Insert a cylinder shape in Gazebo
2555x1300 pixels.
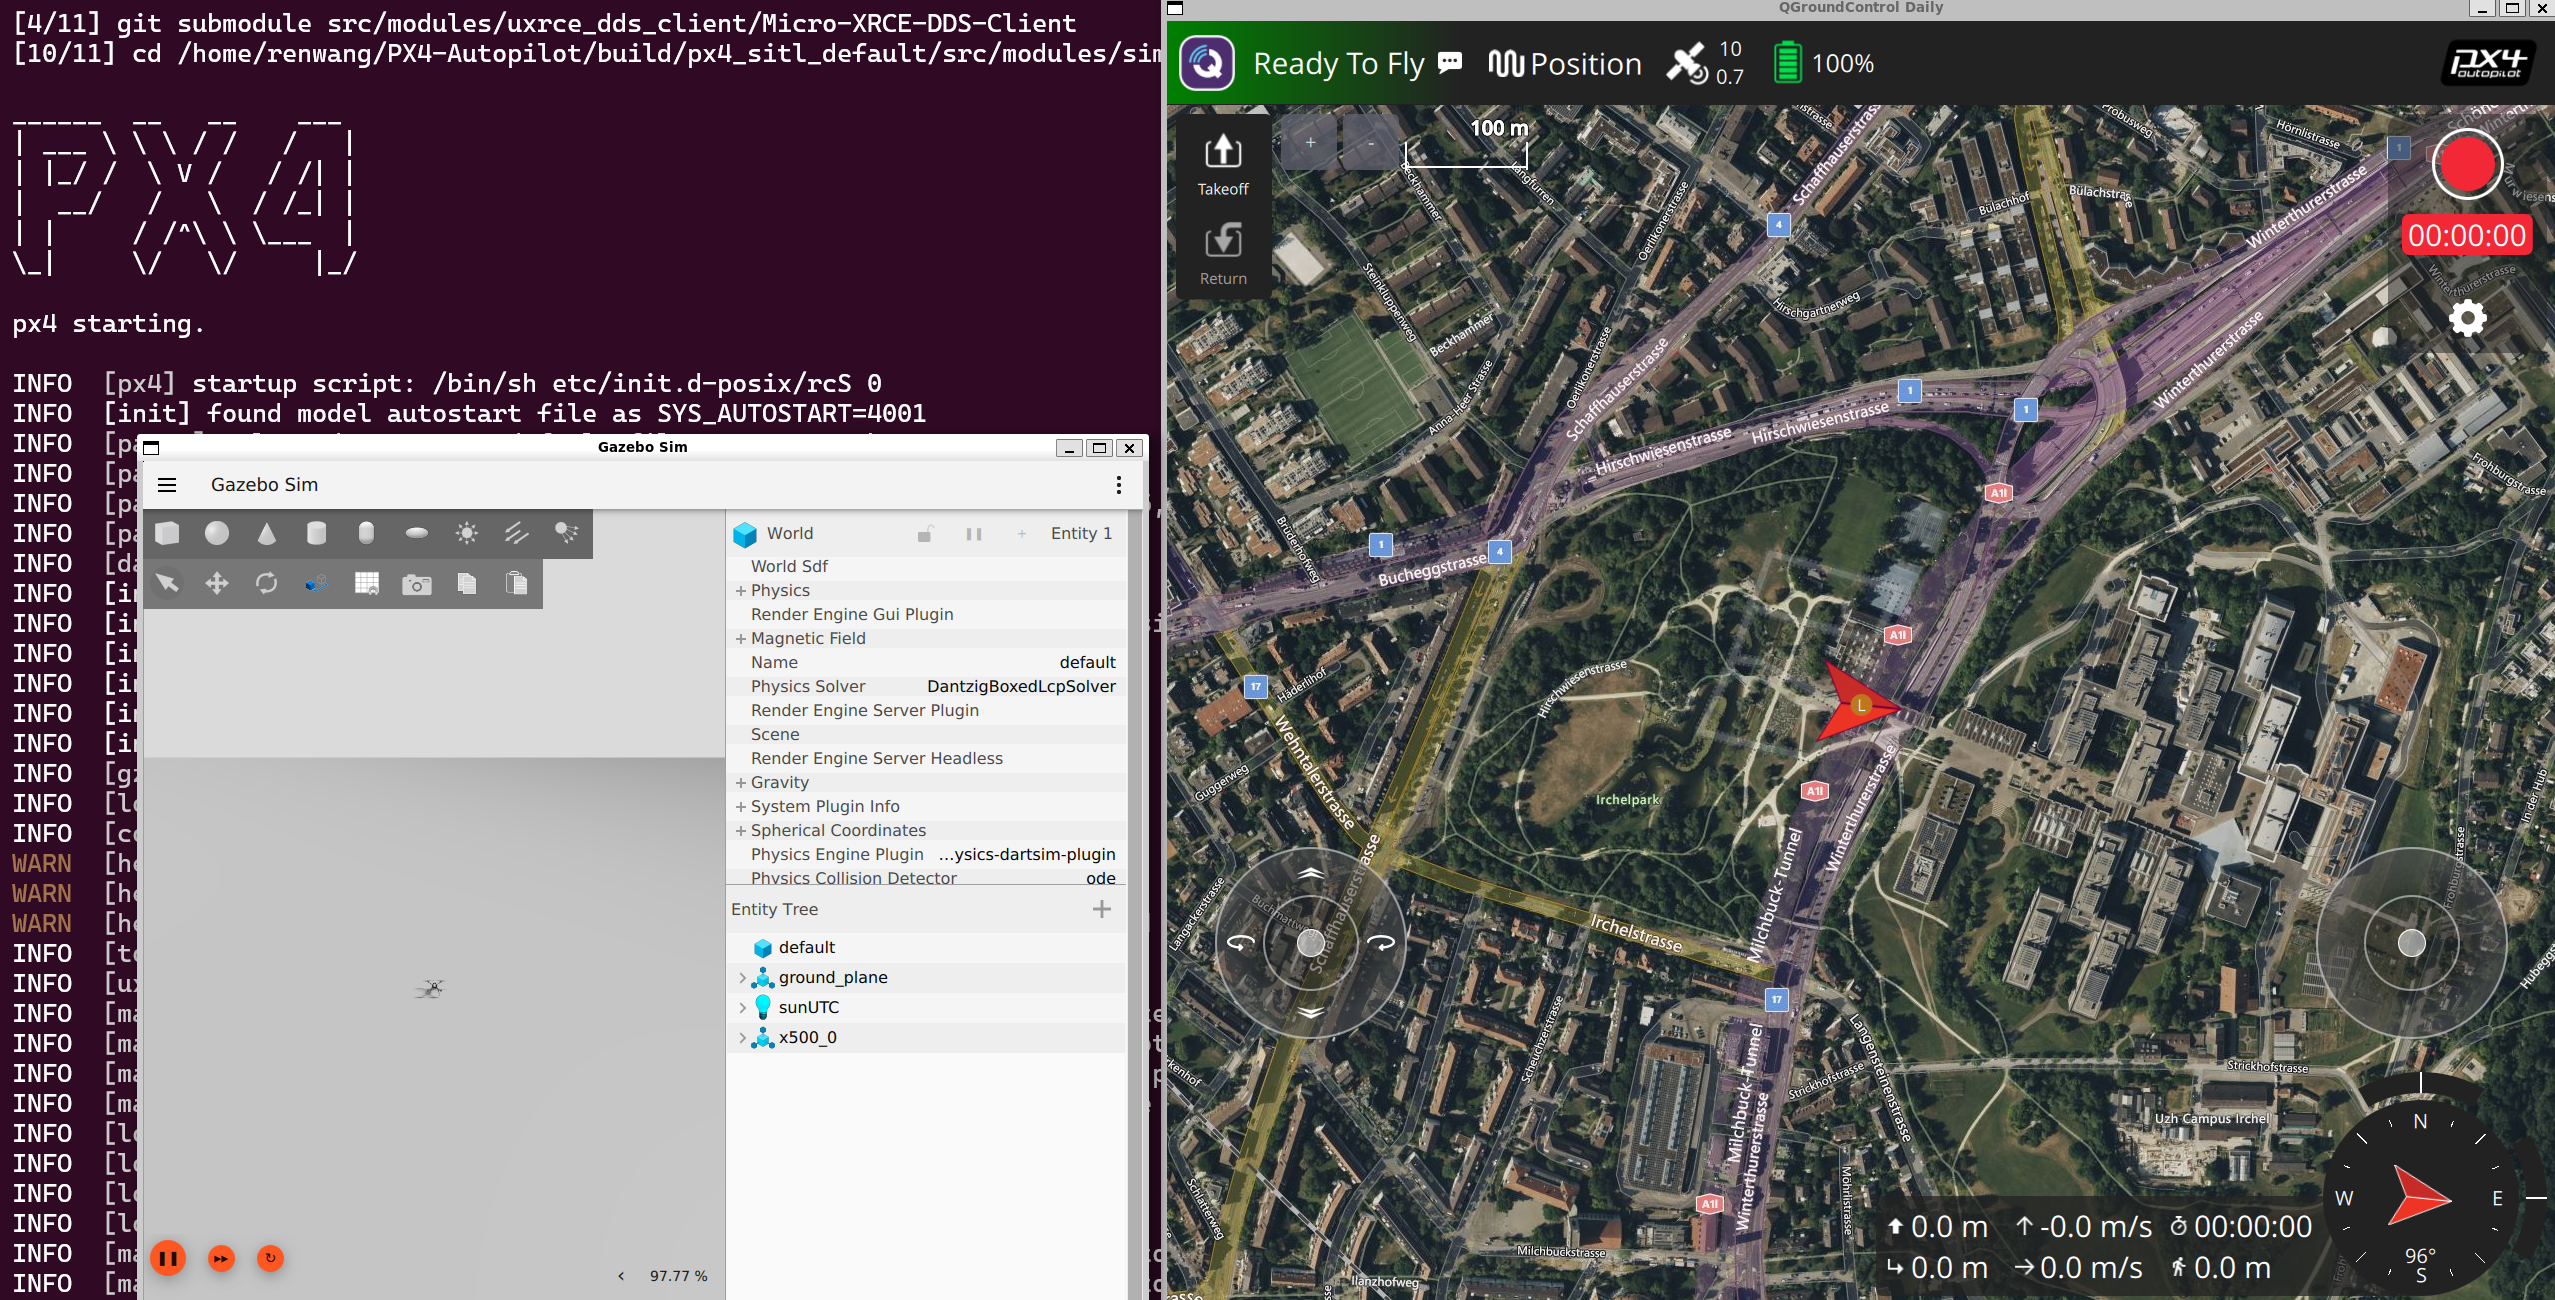[317, 533]
